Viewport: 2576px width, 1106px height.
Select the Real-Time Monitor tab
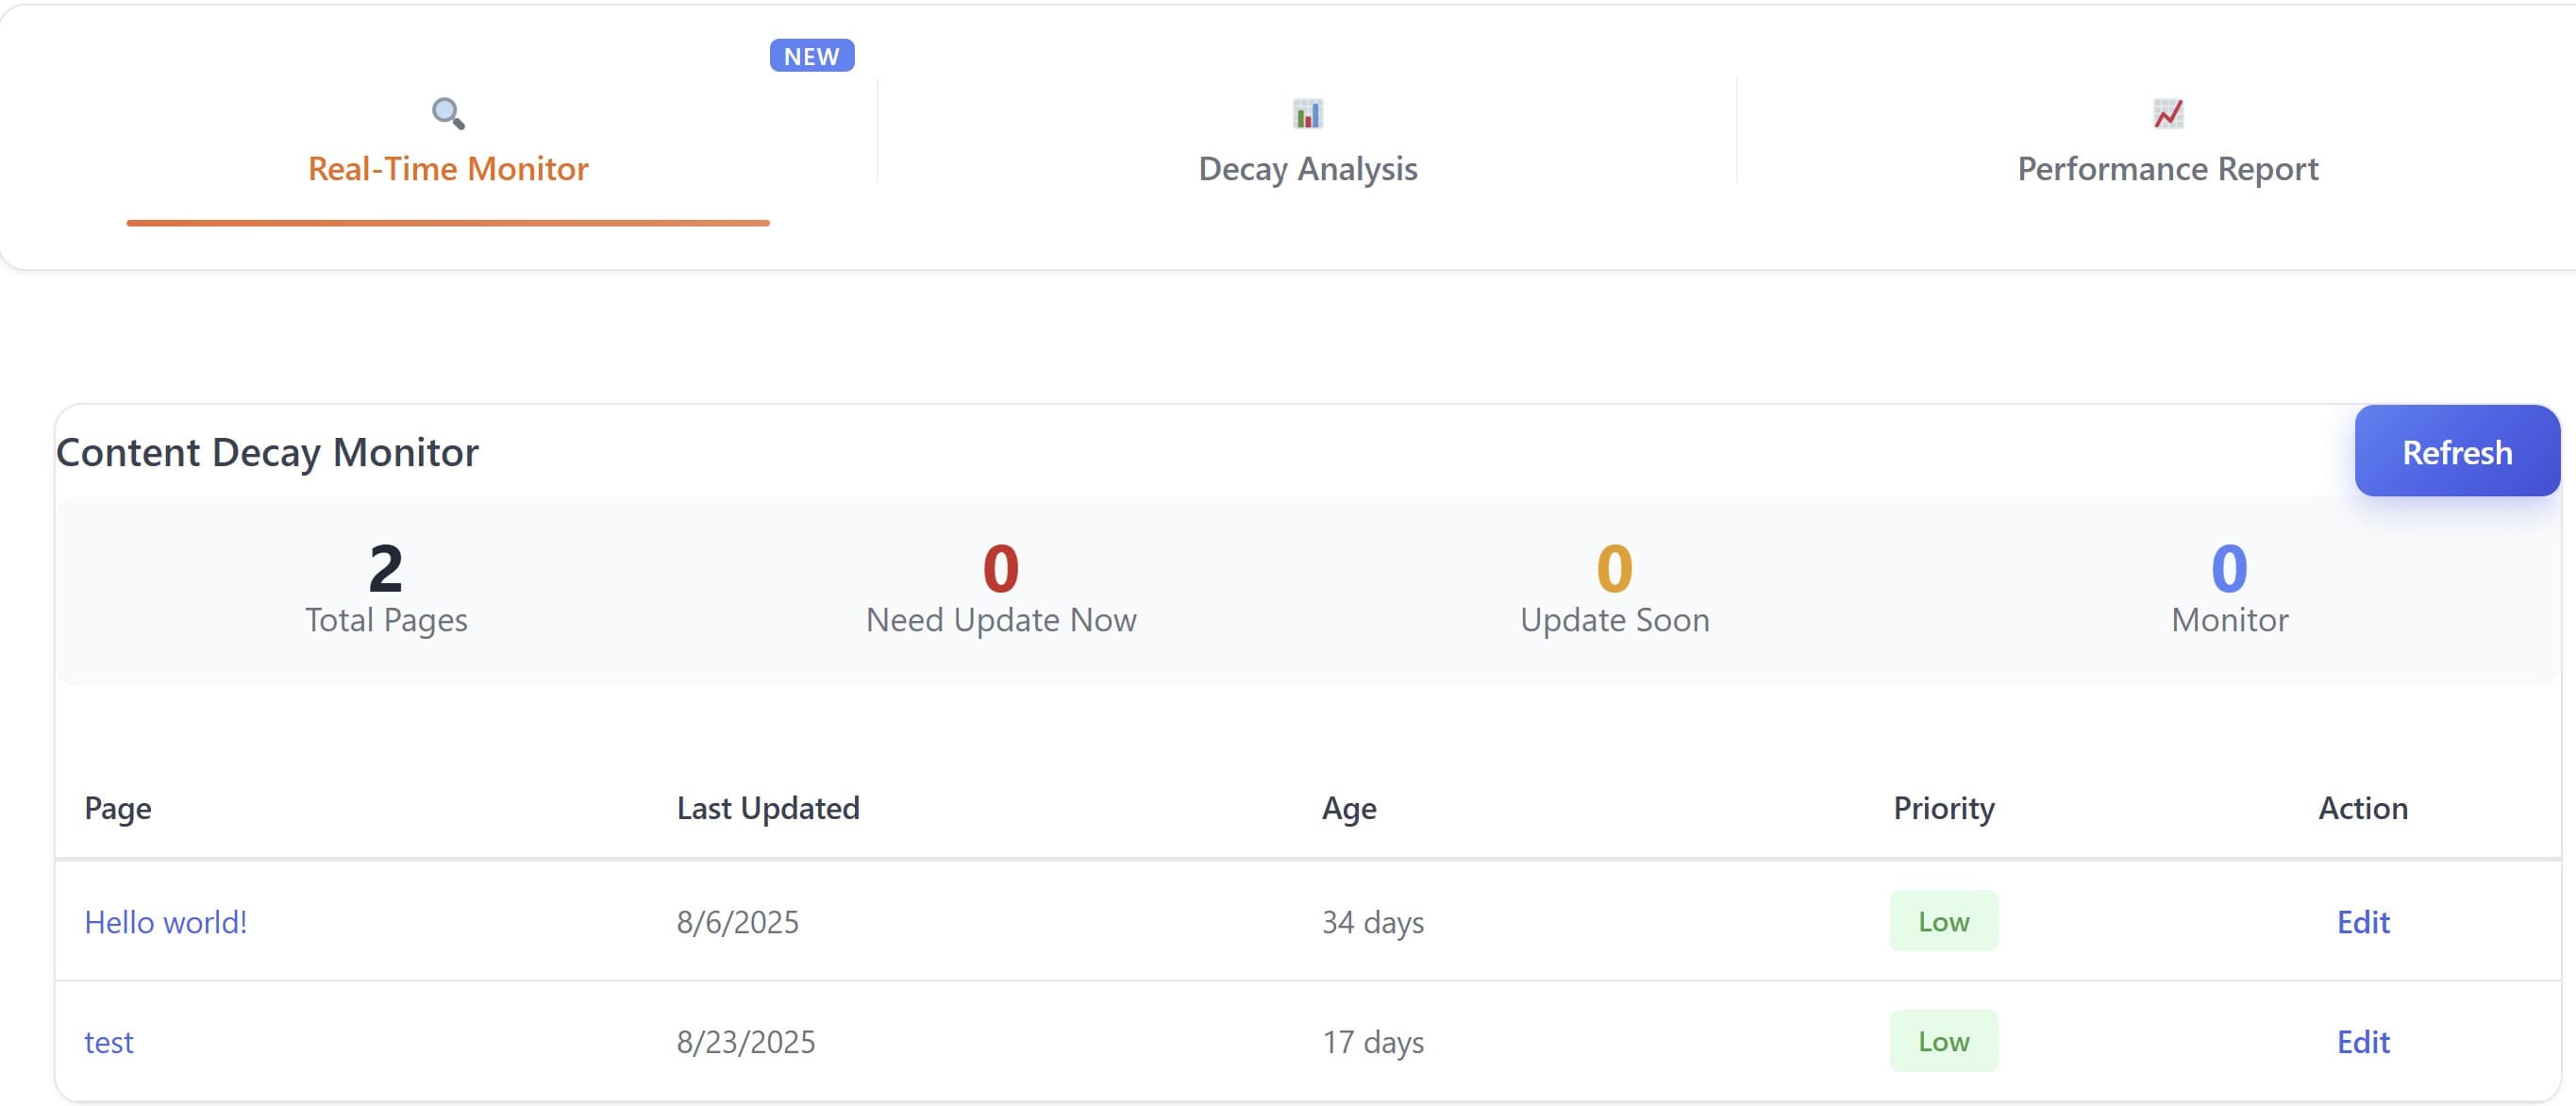coord(448,168)
